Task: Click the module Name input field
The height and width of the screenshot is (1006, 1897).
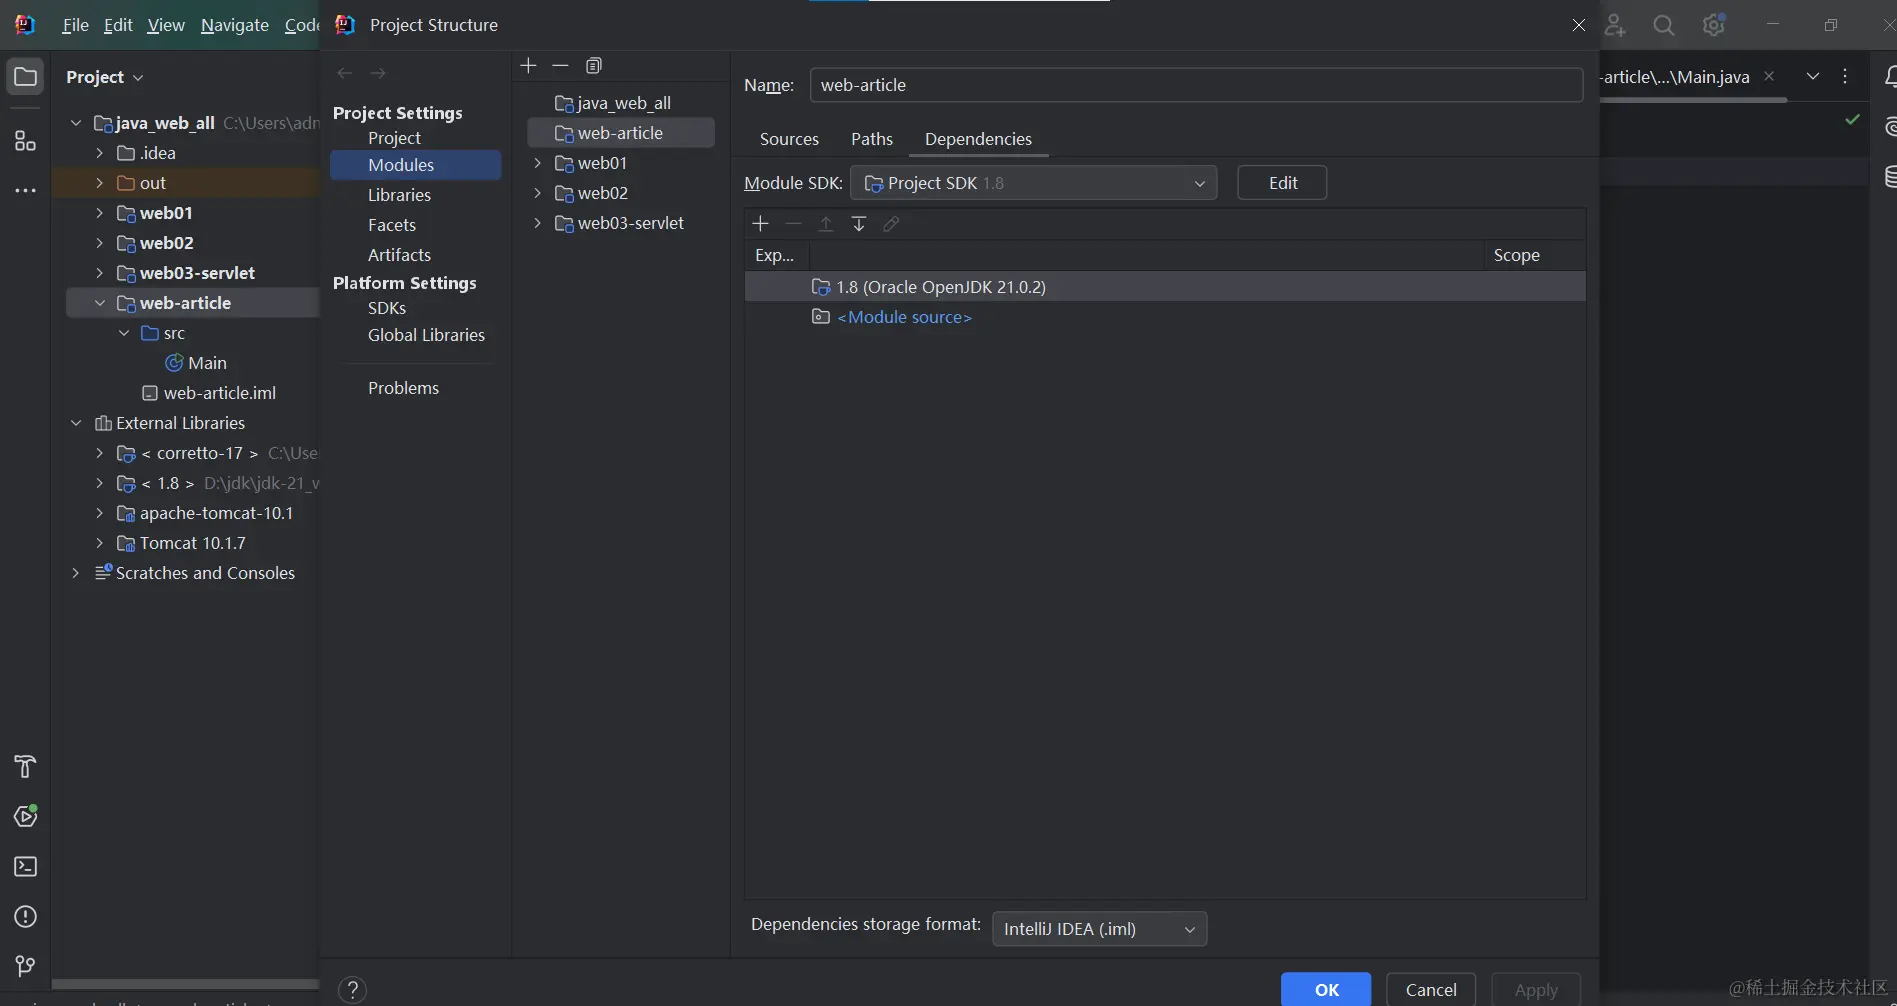Action: (x=1196, y=85)
